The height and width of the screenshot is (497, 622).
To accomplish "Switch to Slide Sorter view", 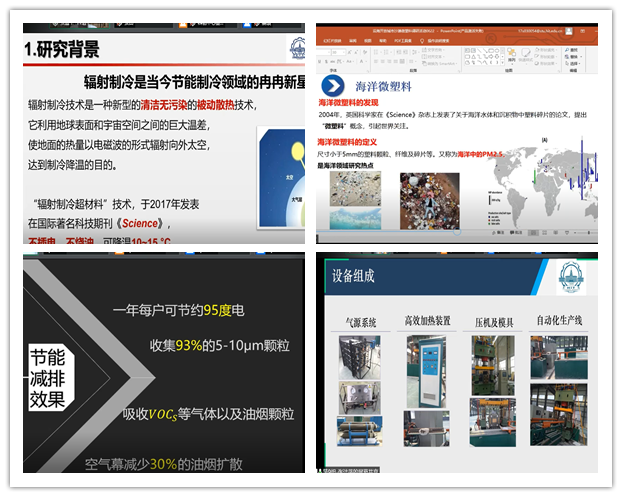I will pyautogui.click(x=545, y=233).
